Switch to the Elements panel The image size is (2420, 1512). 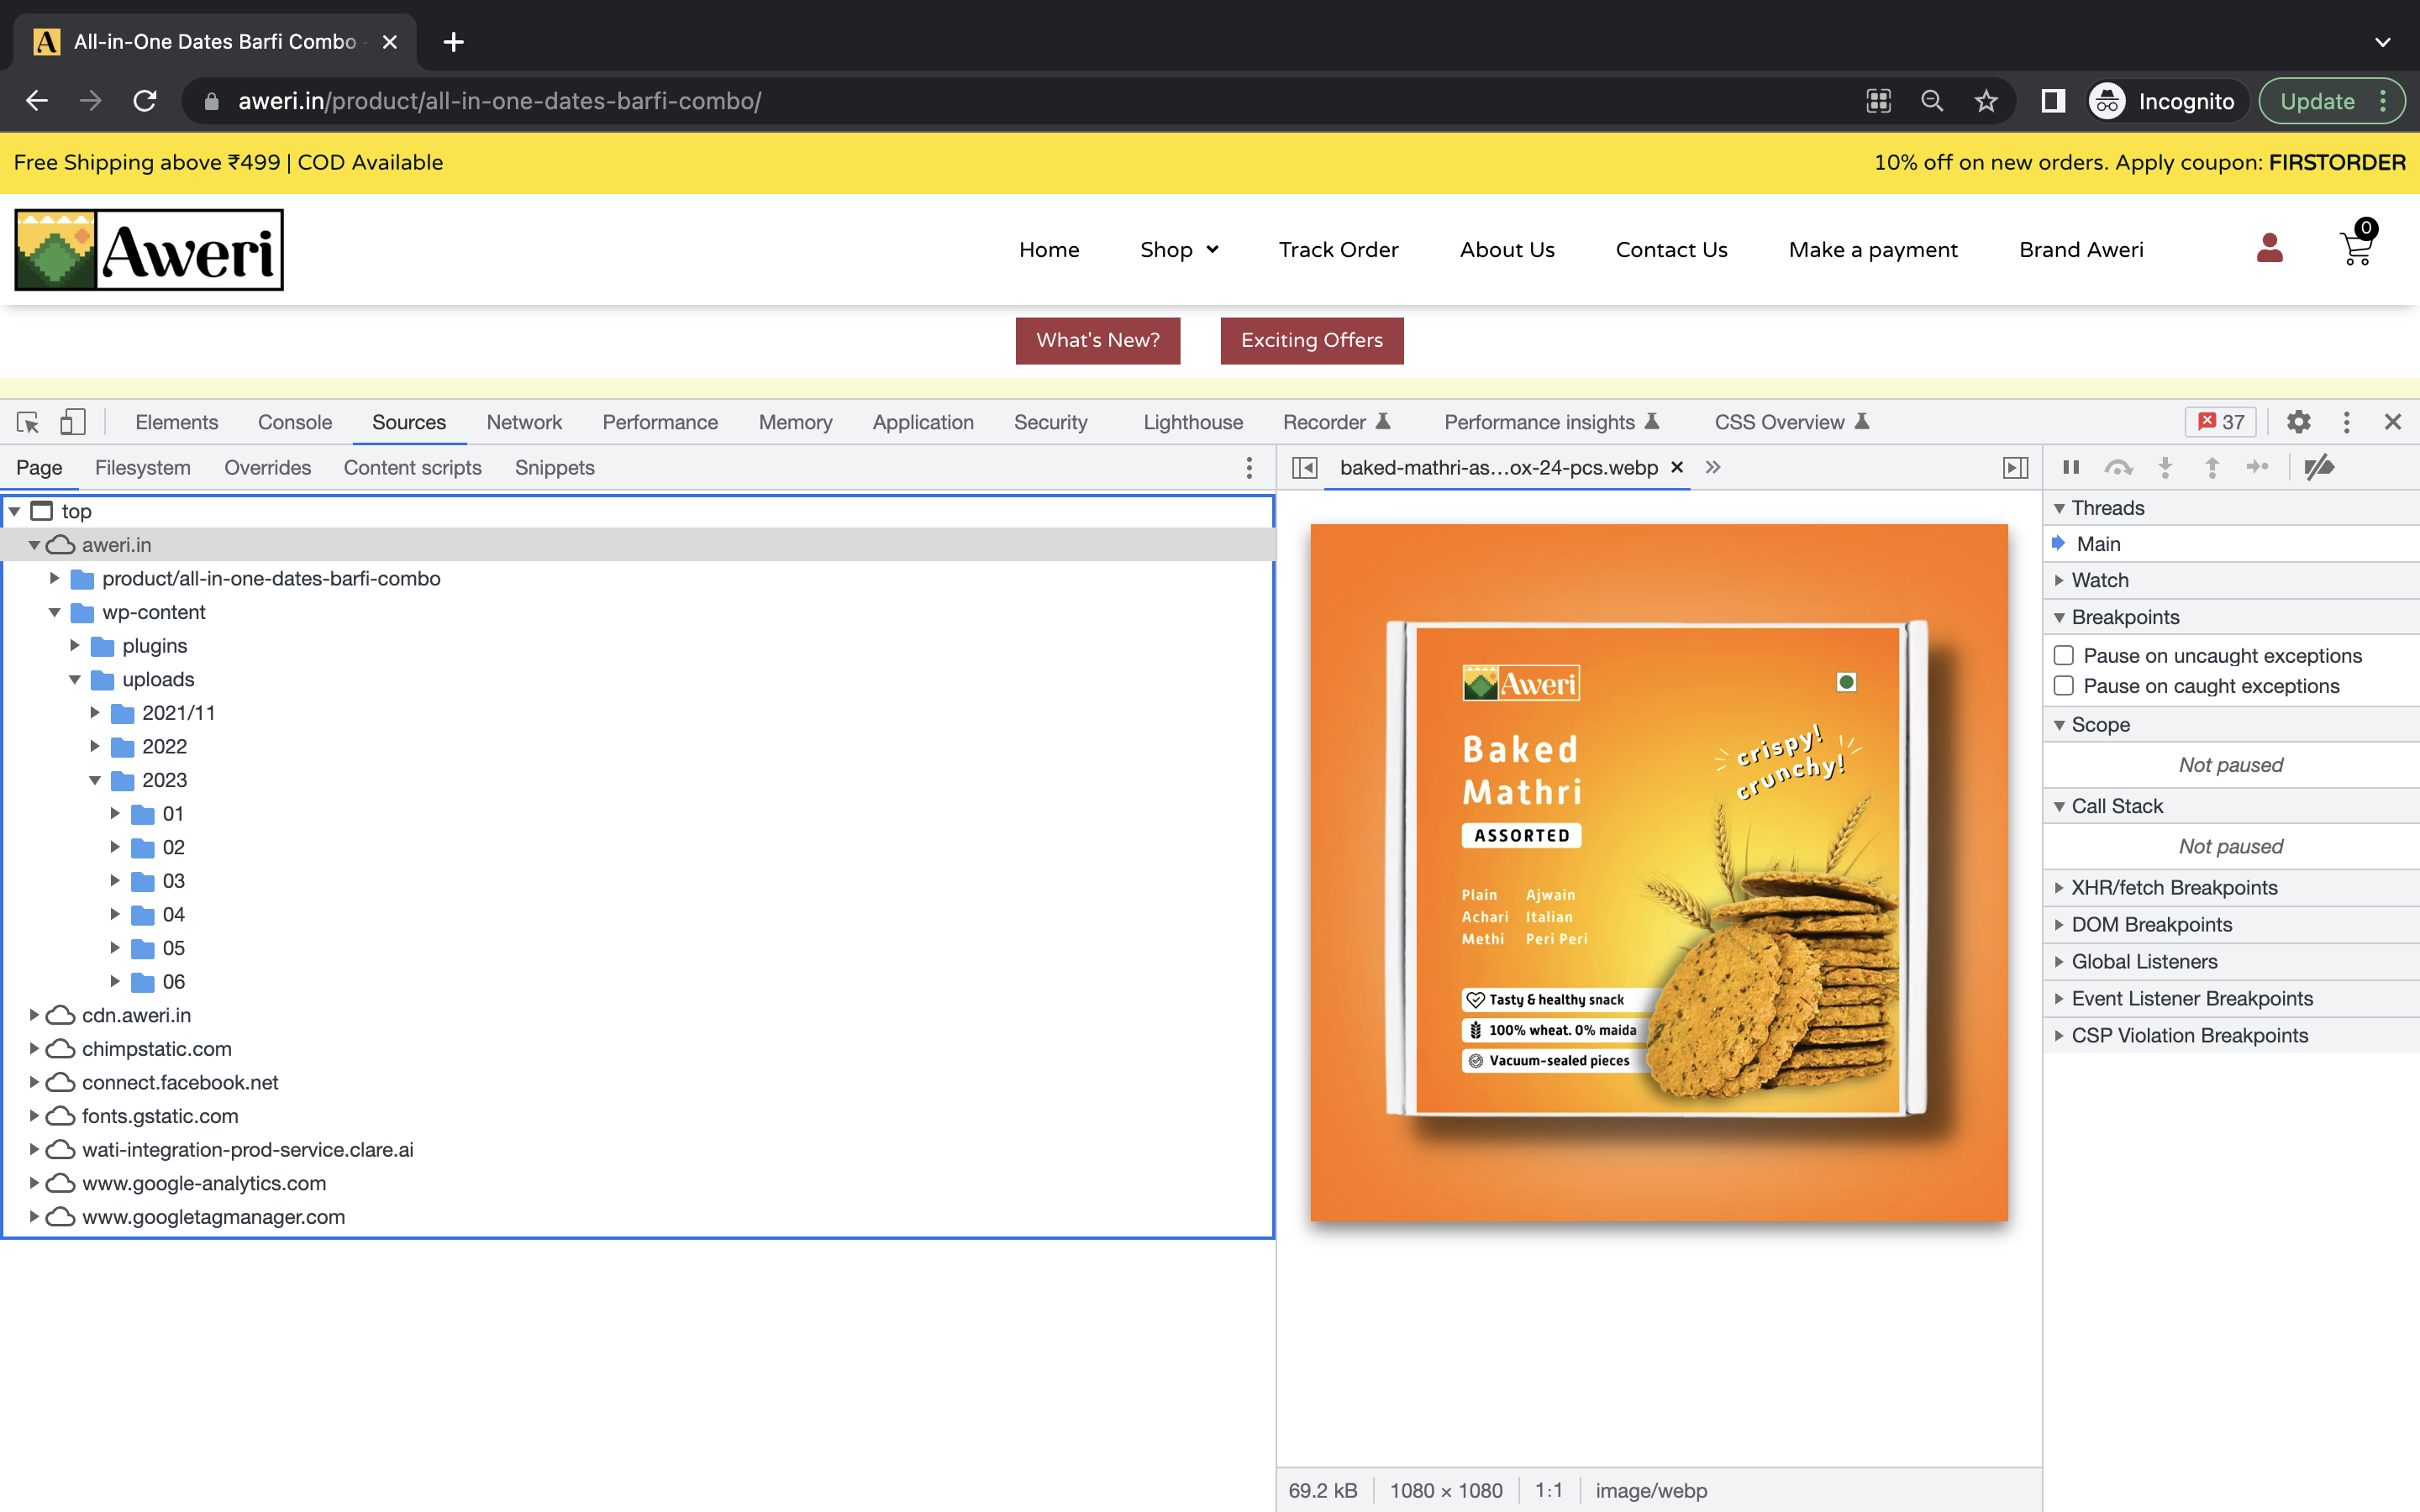coord(176,422)
